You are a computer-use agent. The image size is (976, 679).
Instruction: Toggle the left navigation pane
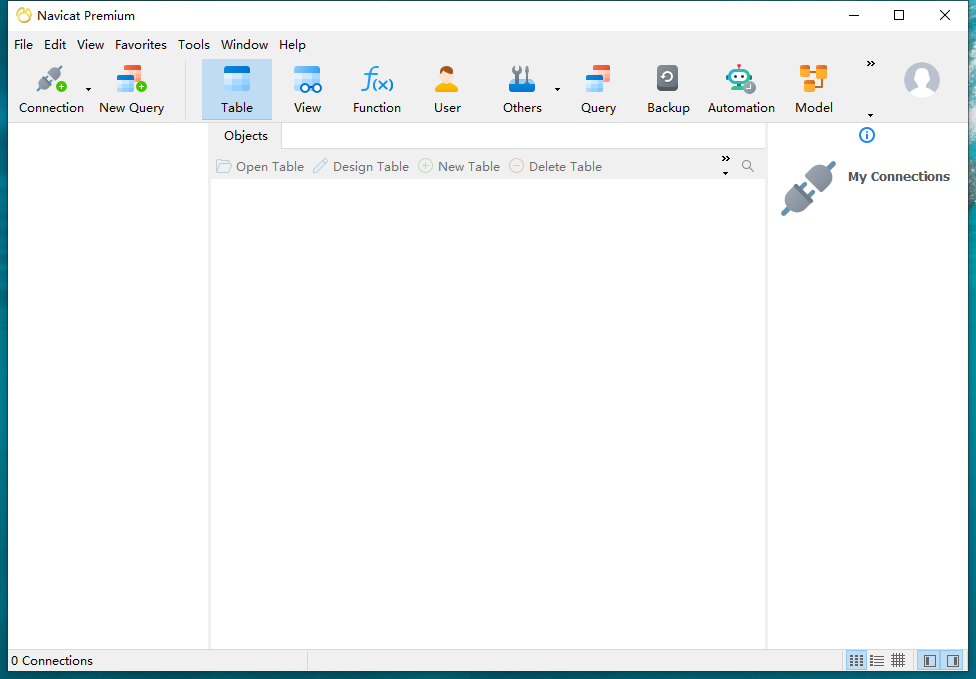(930, 660)
